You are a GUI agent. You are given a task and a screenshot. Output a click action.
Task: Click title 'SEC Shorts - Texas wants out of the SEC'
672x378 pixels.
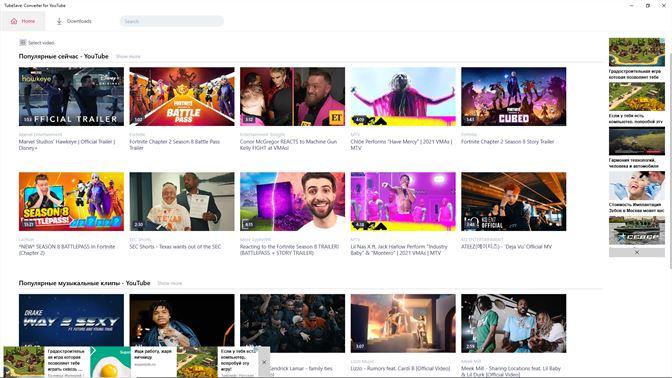click(175, 247)
